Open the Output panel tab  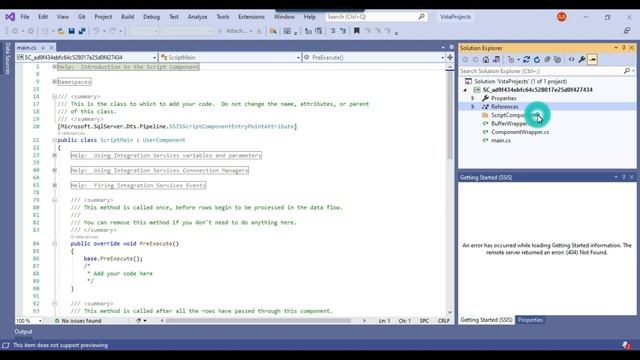click(x=23, y=332)
